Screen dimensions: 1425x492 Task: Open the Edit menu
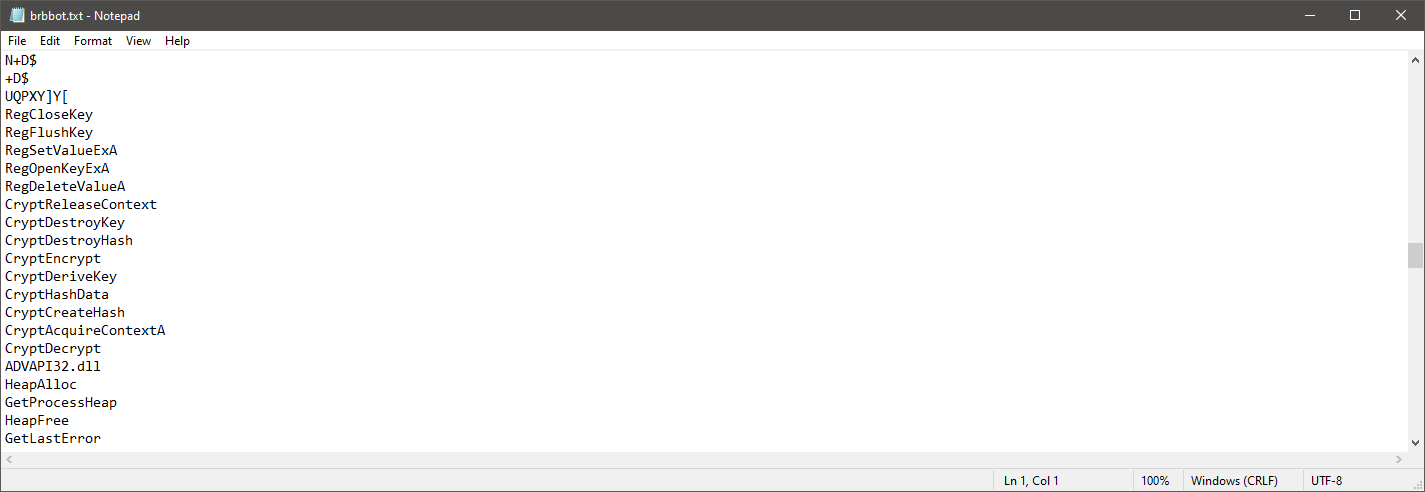click(50, 41)
